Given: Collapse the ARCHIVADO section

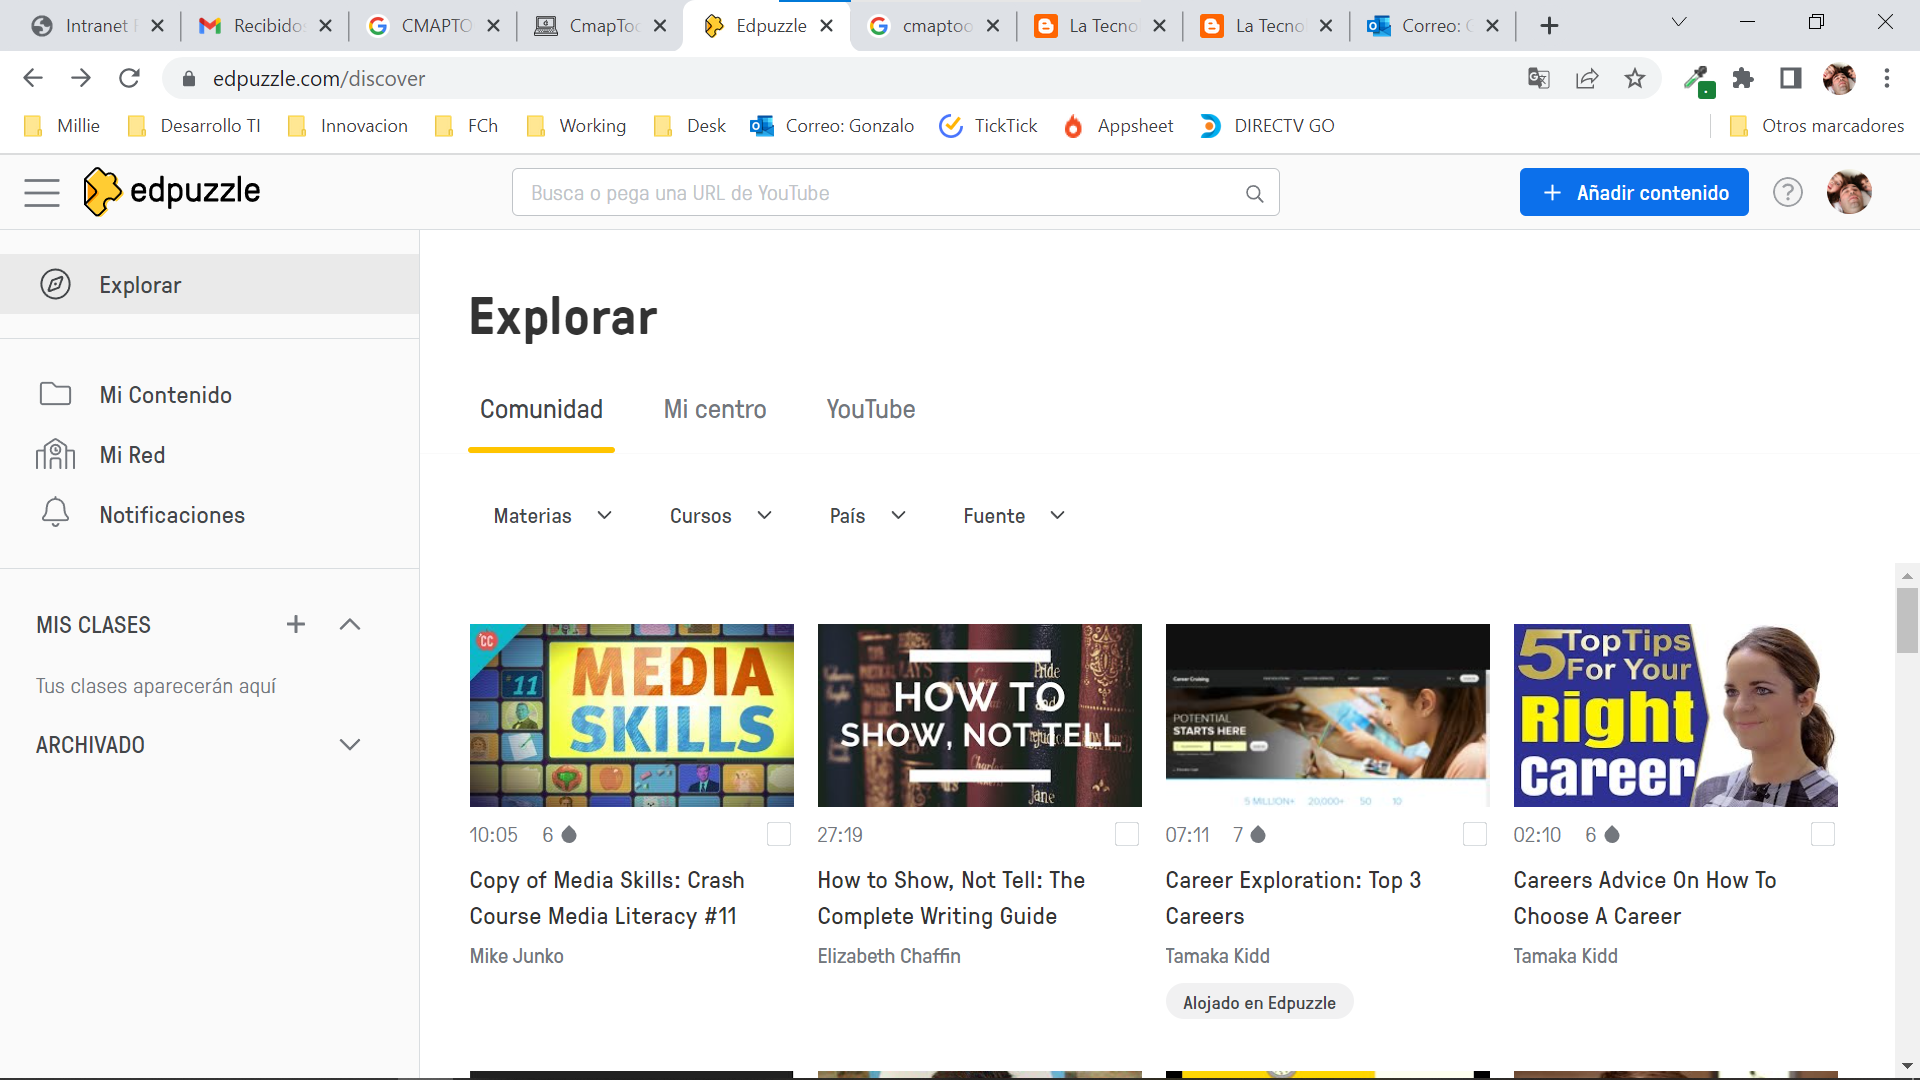Looking at the screenshot, I should click(349, 744).
